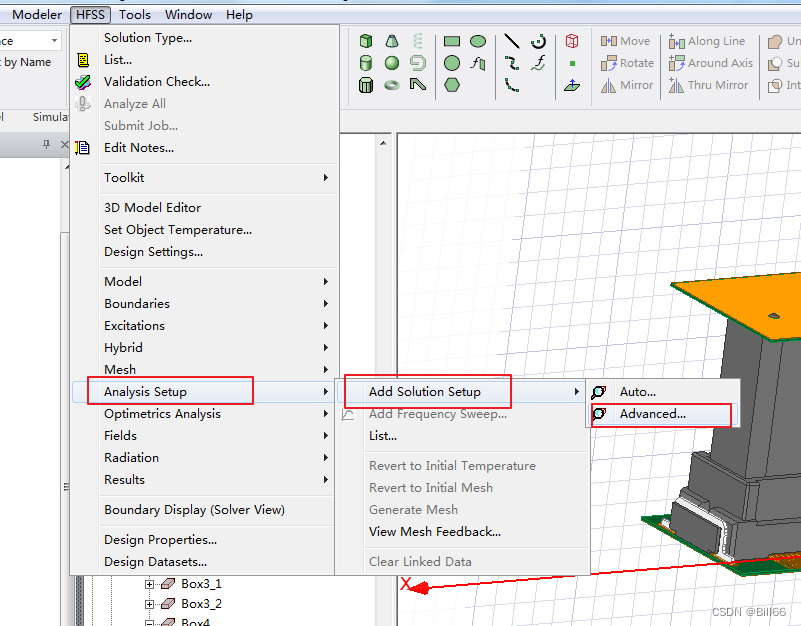This screenshot has height=626, width=801.
Task: Click the Move tool in toolbar
Action: click(x=625, y=41)
